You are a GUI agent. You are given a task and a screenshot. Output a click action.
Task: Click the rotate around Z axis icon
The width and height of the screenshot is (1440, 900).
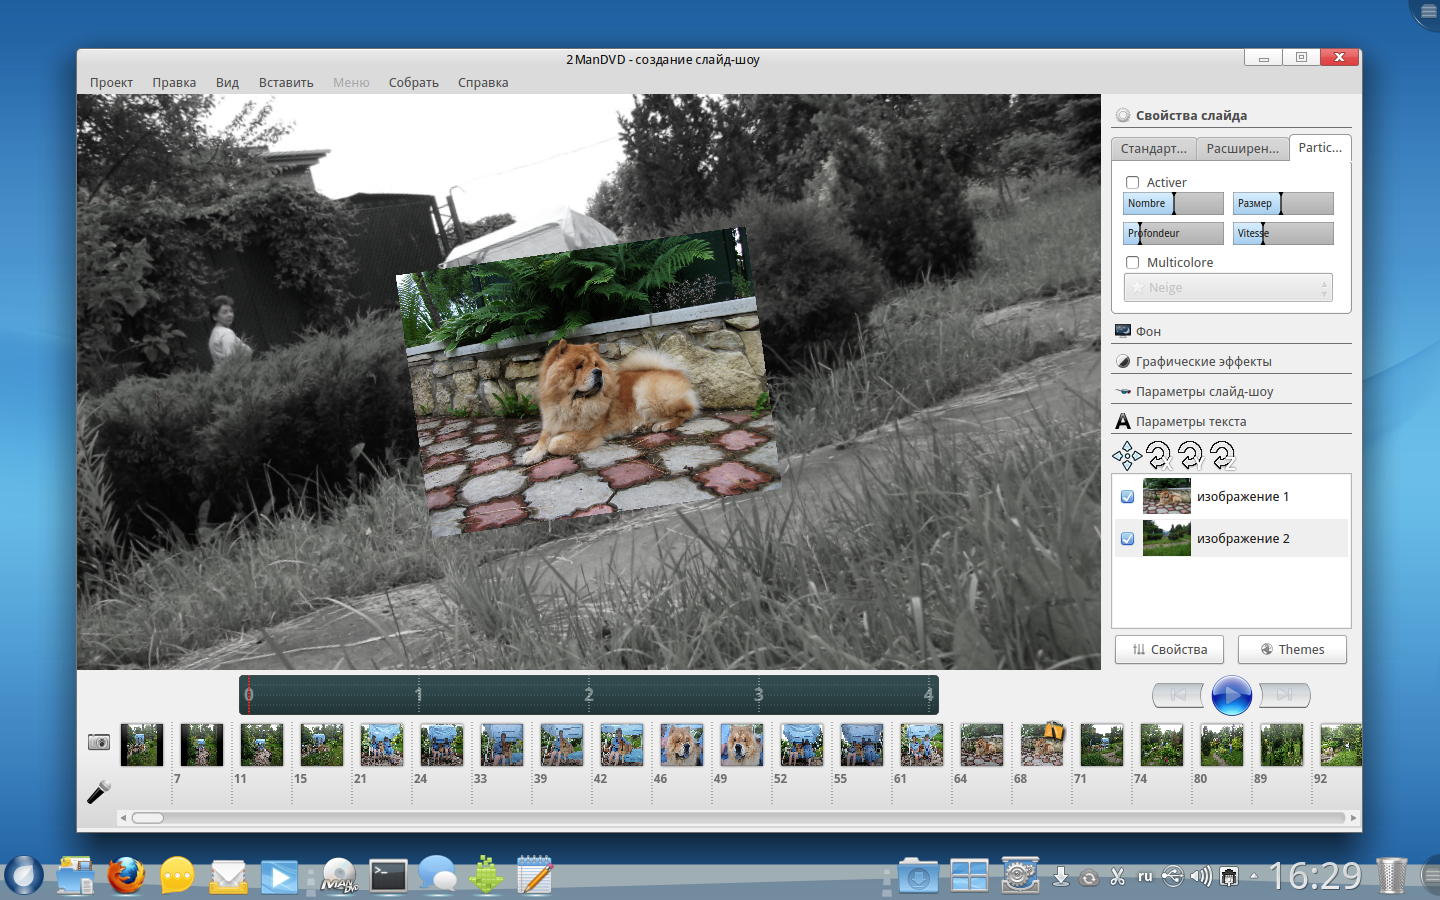tap(1223, 456)
